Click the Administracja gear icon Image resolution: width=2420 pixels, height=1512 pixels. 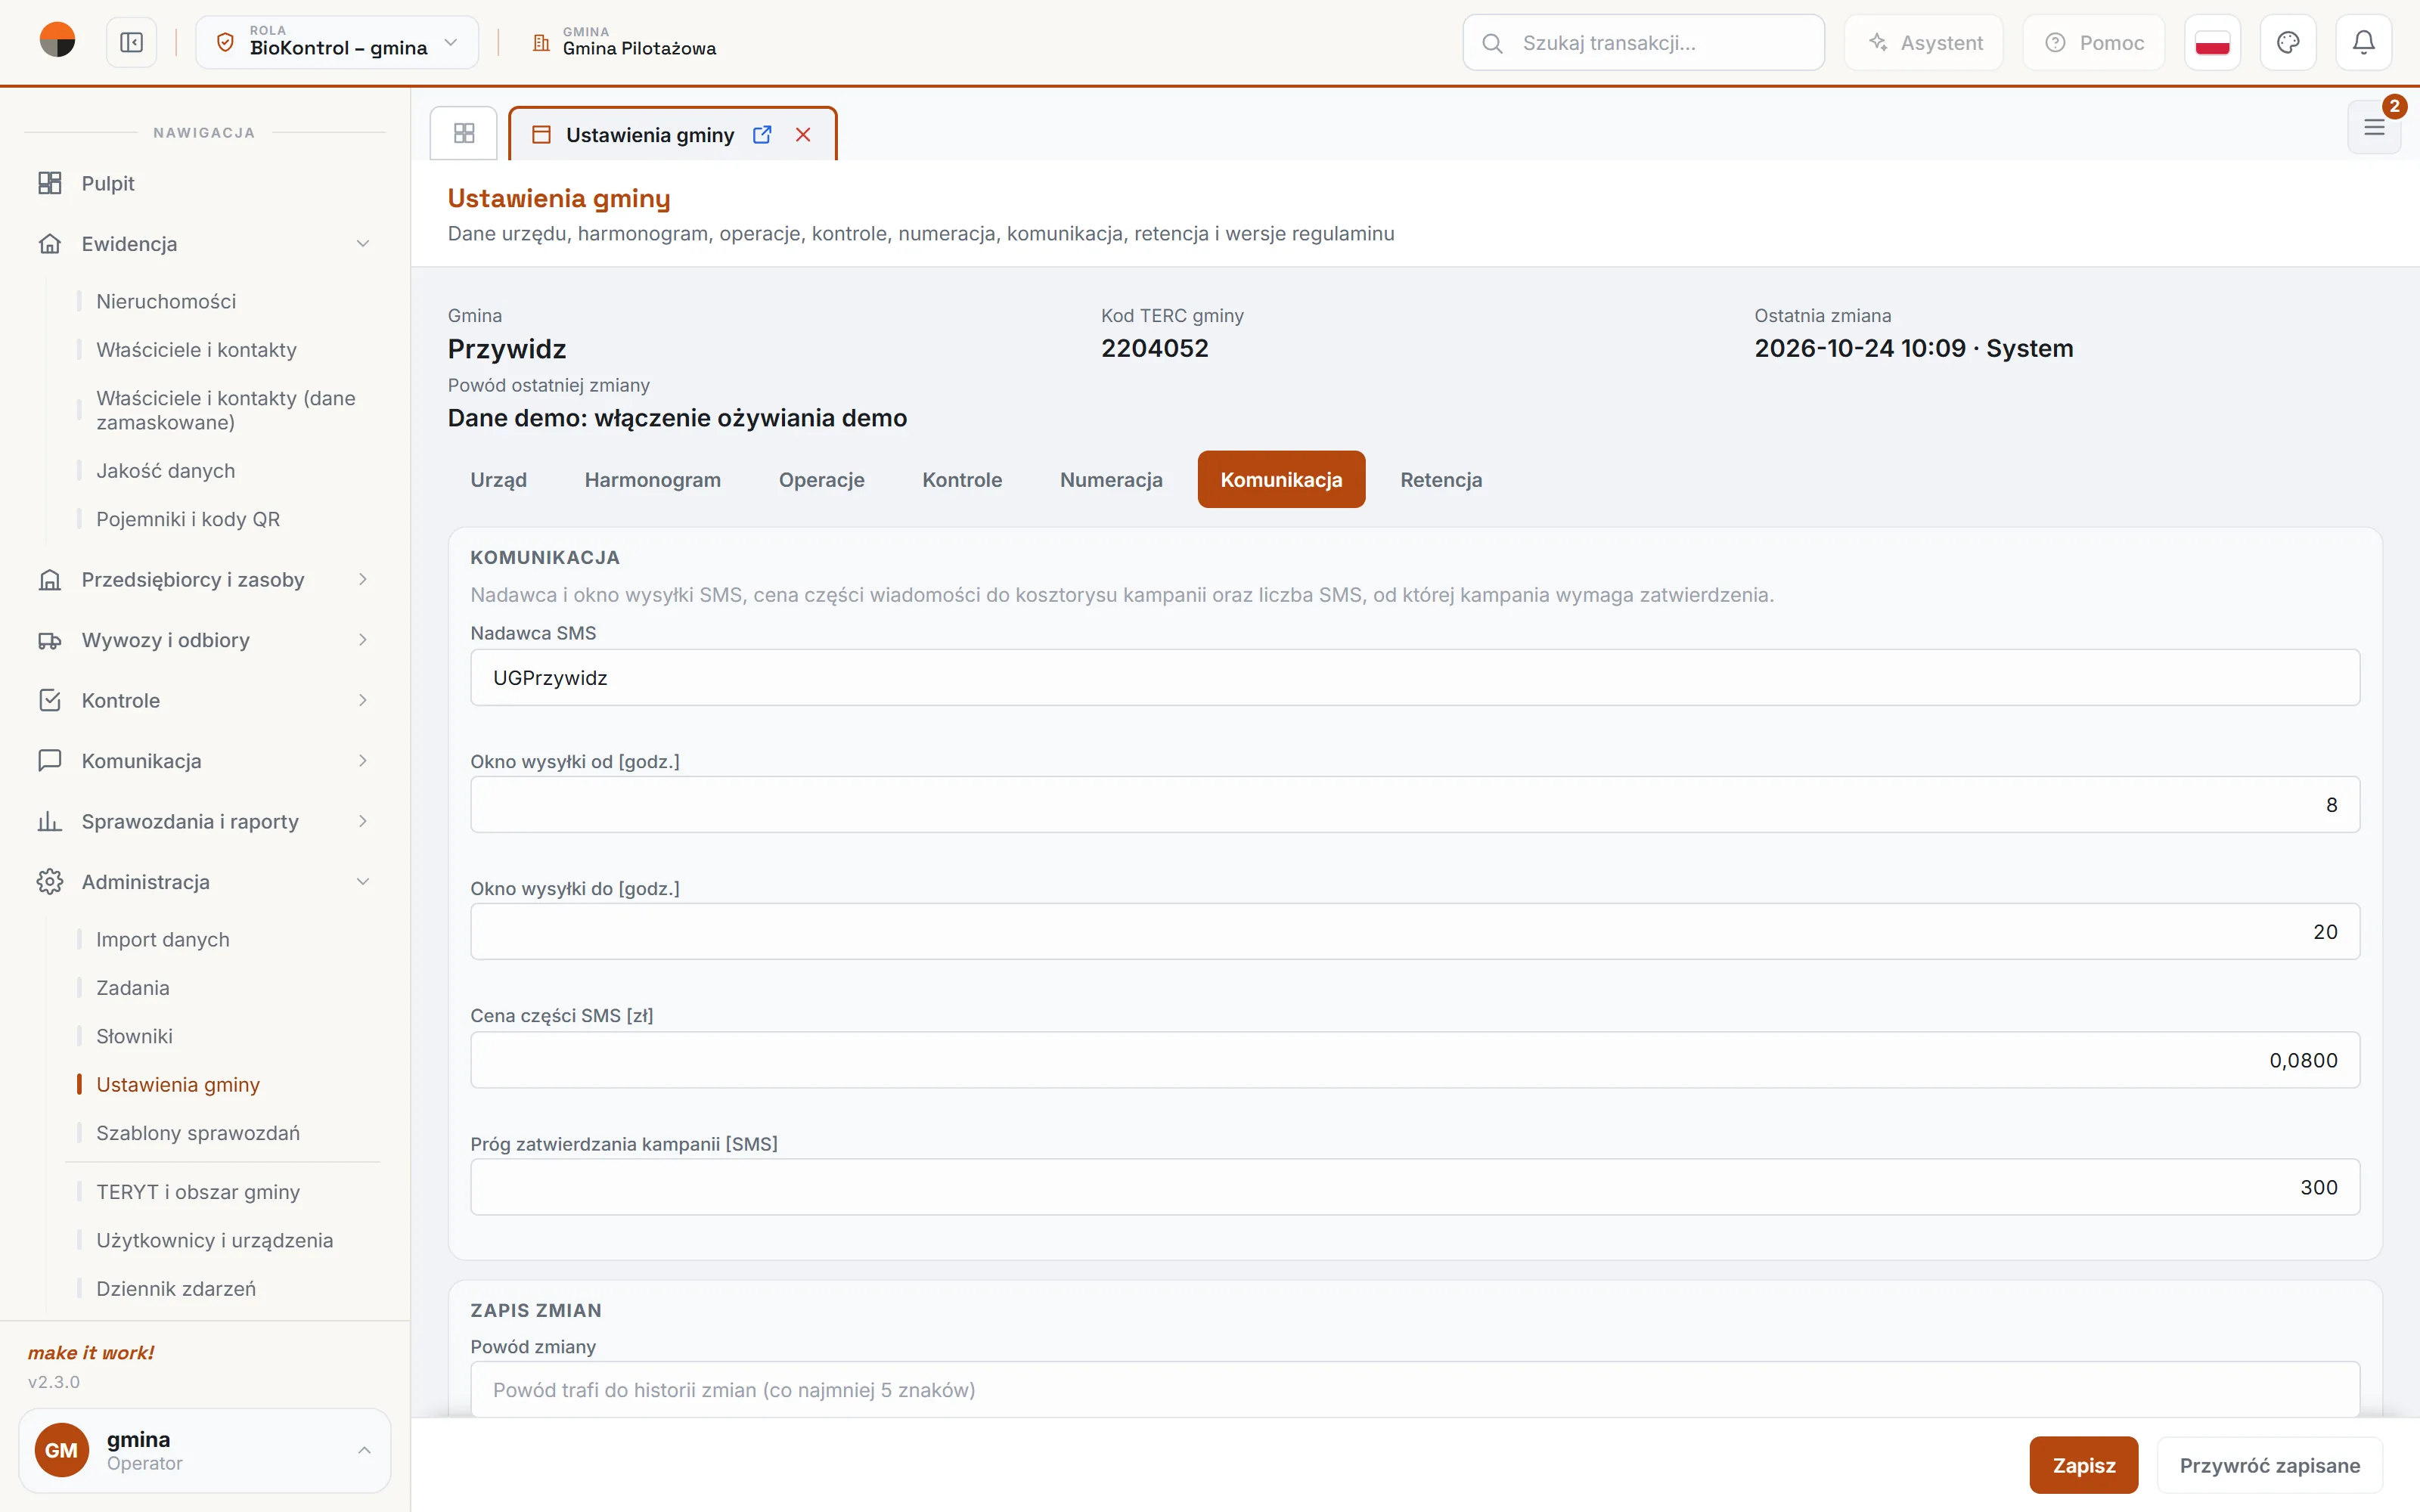pos(49,882)
